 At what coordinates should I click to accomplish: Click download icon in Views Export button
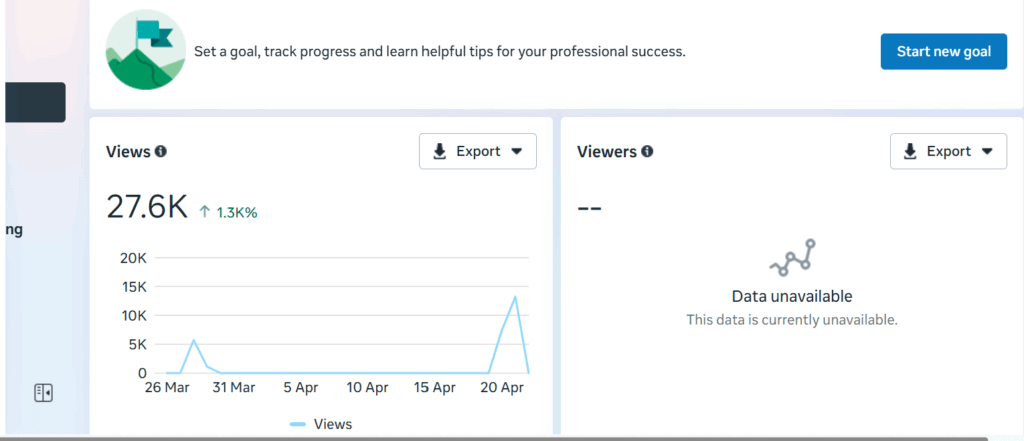coord(439,152)
